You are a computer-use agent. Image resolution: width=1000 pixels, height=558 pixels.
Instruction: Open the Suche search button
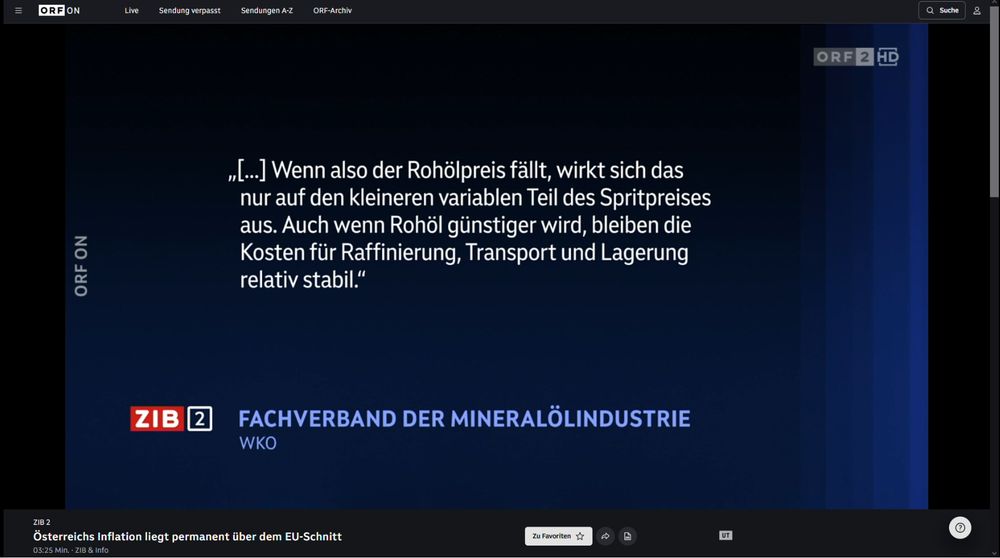pos(942,10)
